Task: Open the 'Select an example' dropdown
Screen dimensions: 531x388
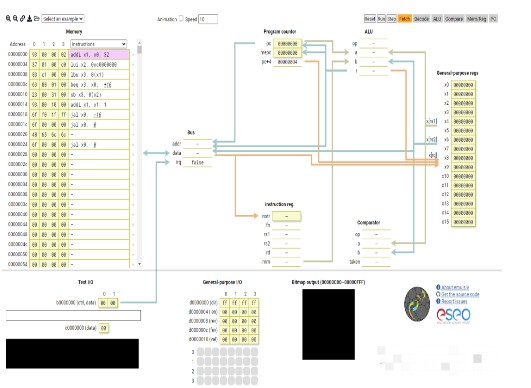Action: (63, 19)
